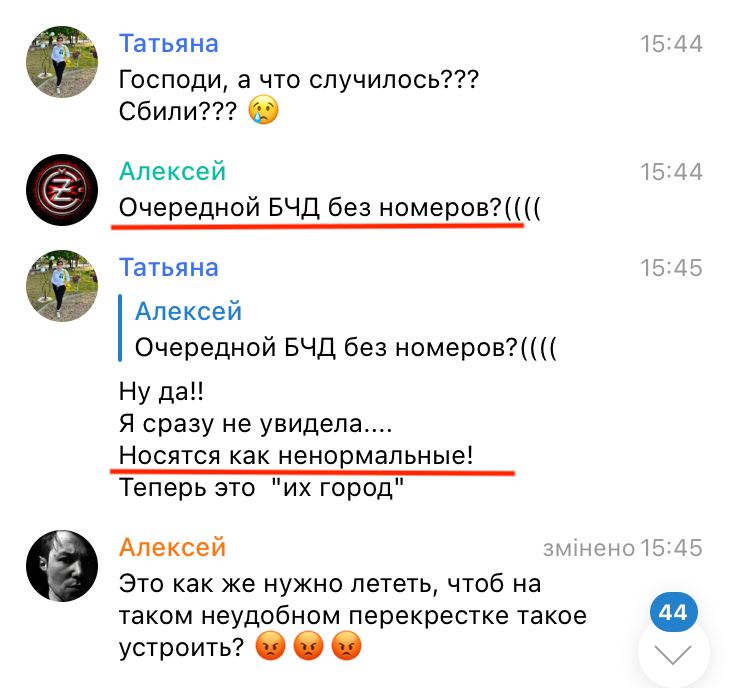736x688 pixels.
Task: Open Татьяна's avatar on the 15:45 message
Action: [62, 285]
